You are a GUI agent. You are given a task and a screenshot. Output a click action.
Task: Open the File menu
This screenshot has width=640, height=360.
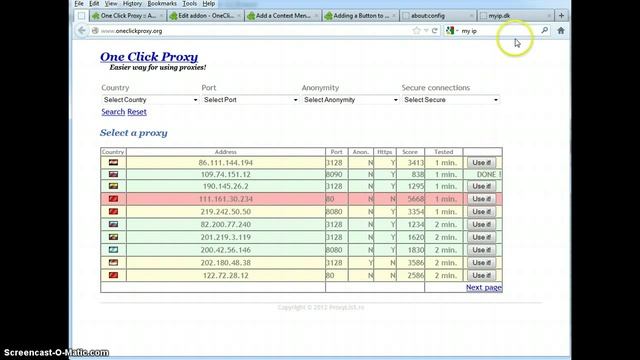(79, 4)
